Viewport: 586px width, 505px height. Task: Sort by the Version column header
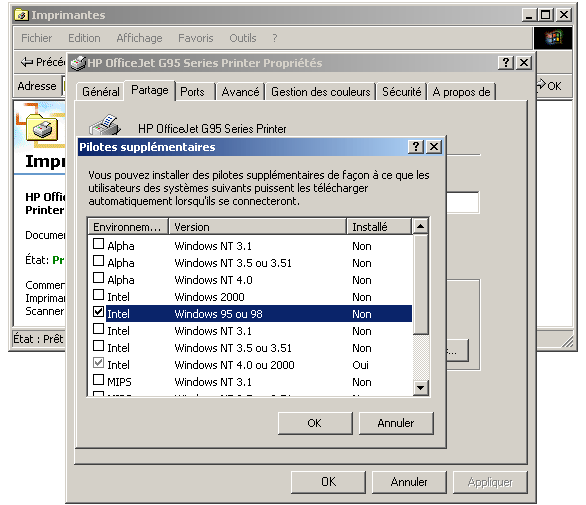tap(257, 227)
